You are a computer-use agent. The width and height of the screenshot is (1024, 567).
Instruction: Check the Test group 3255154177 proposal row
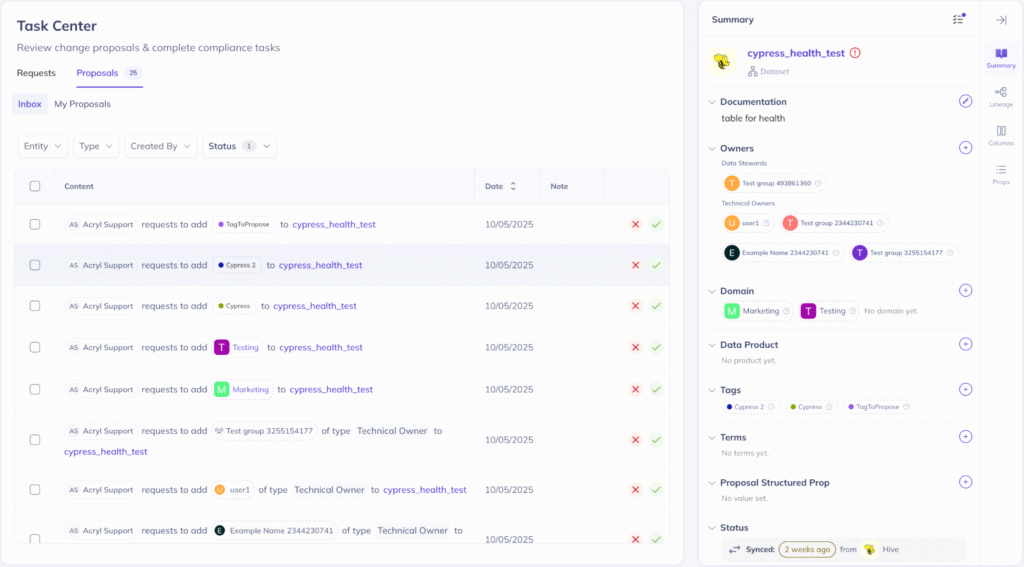[35, 440]
